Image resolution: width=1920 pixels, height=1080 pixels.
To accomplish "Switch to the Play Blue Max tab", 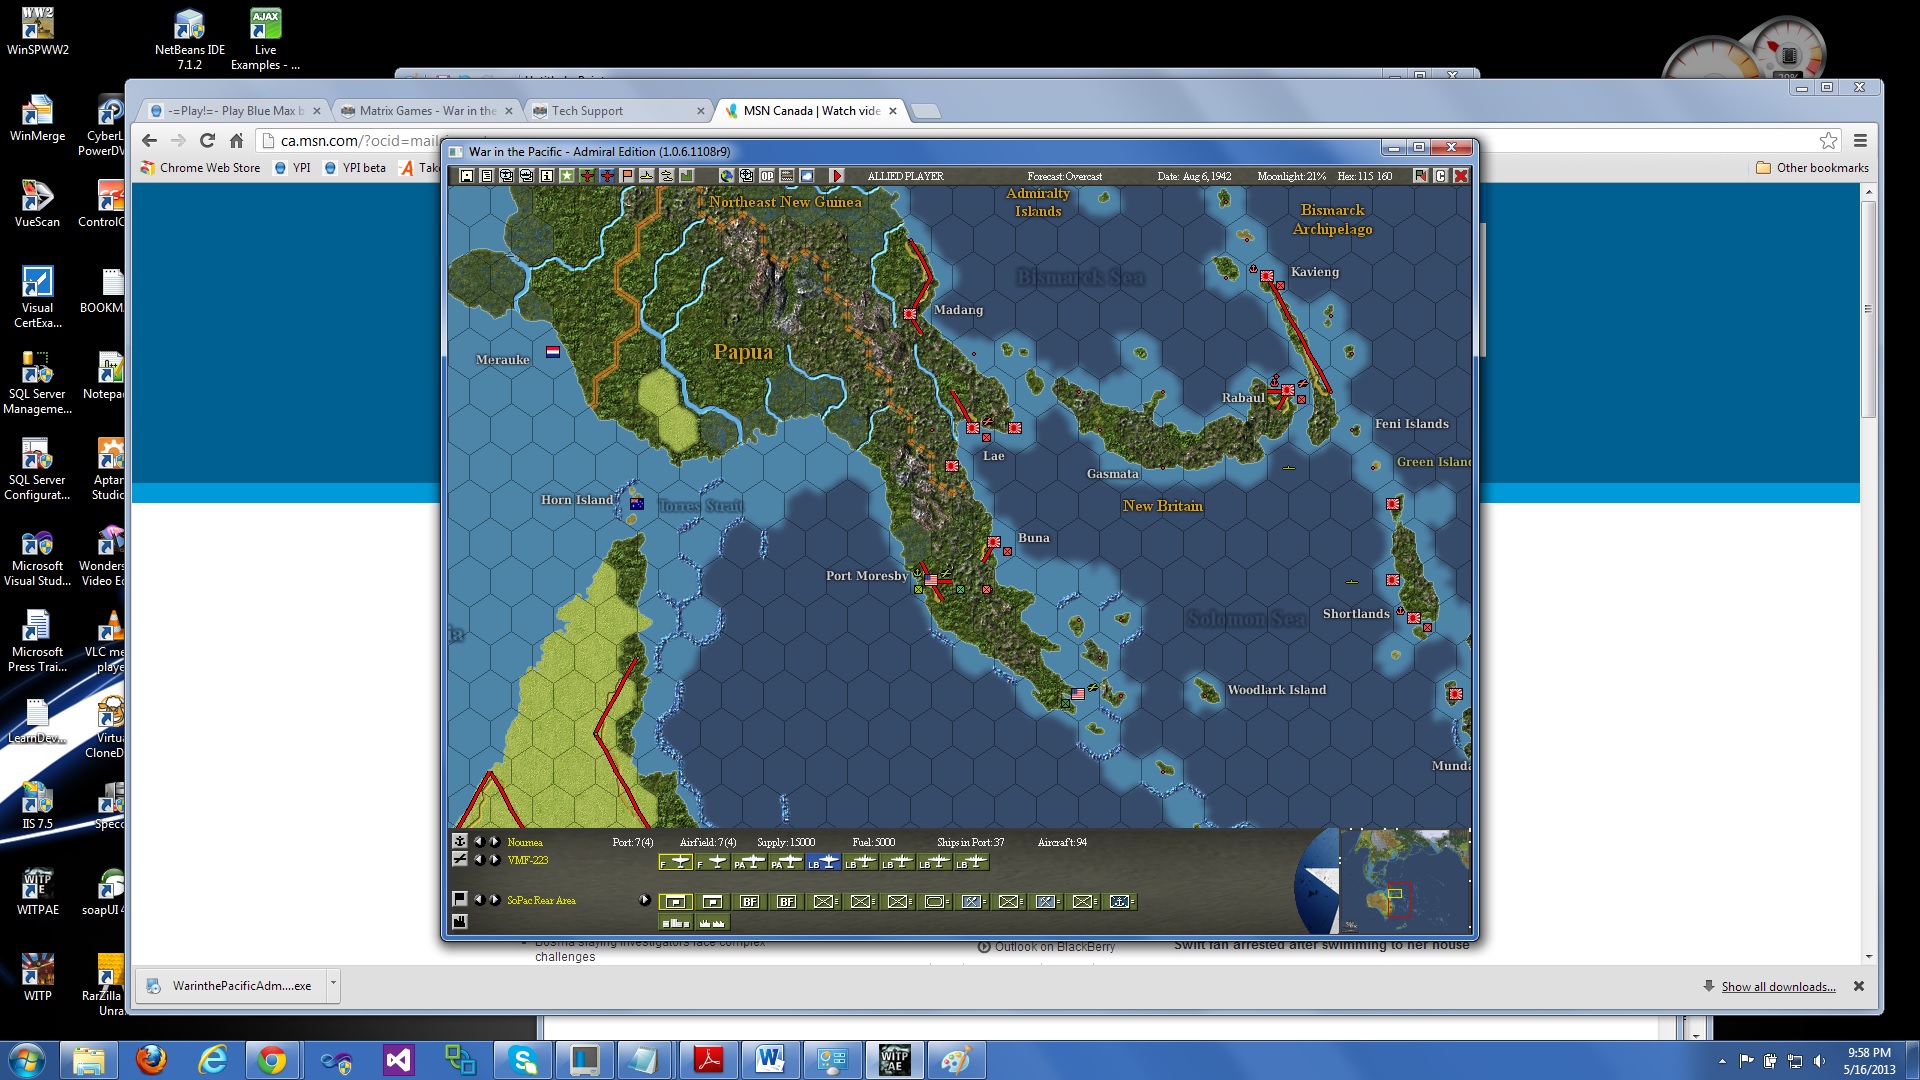I will (235, 111).
